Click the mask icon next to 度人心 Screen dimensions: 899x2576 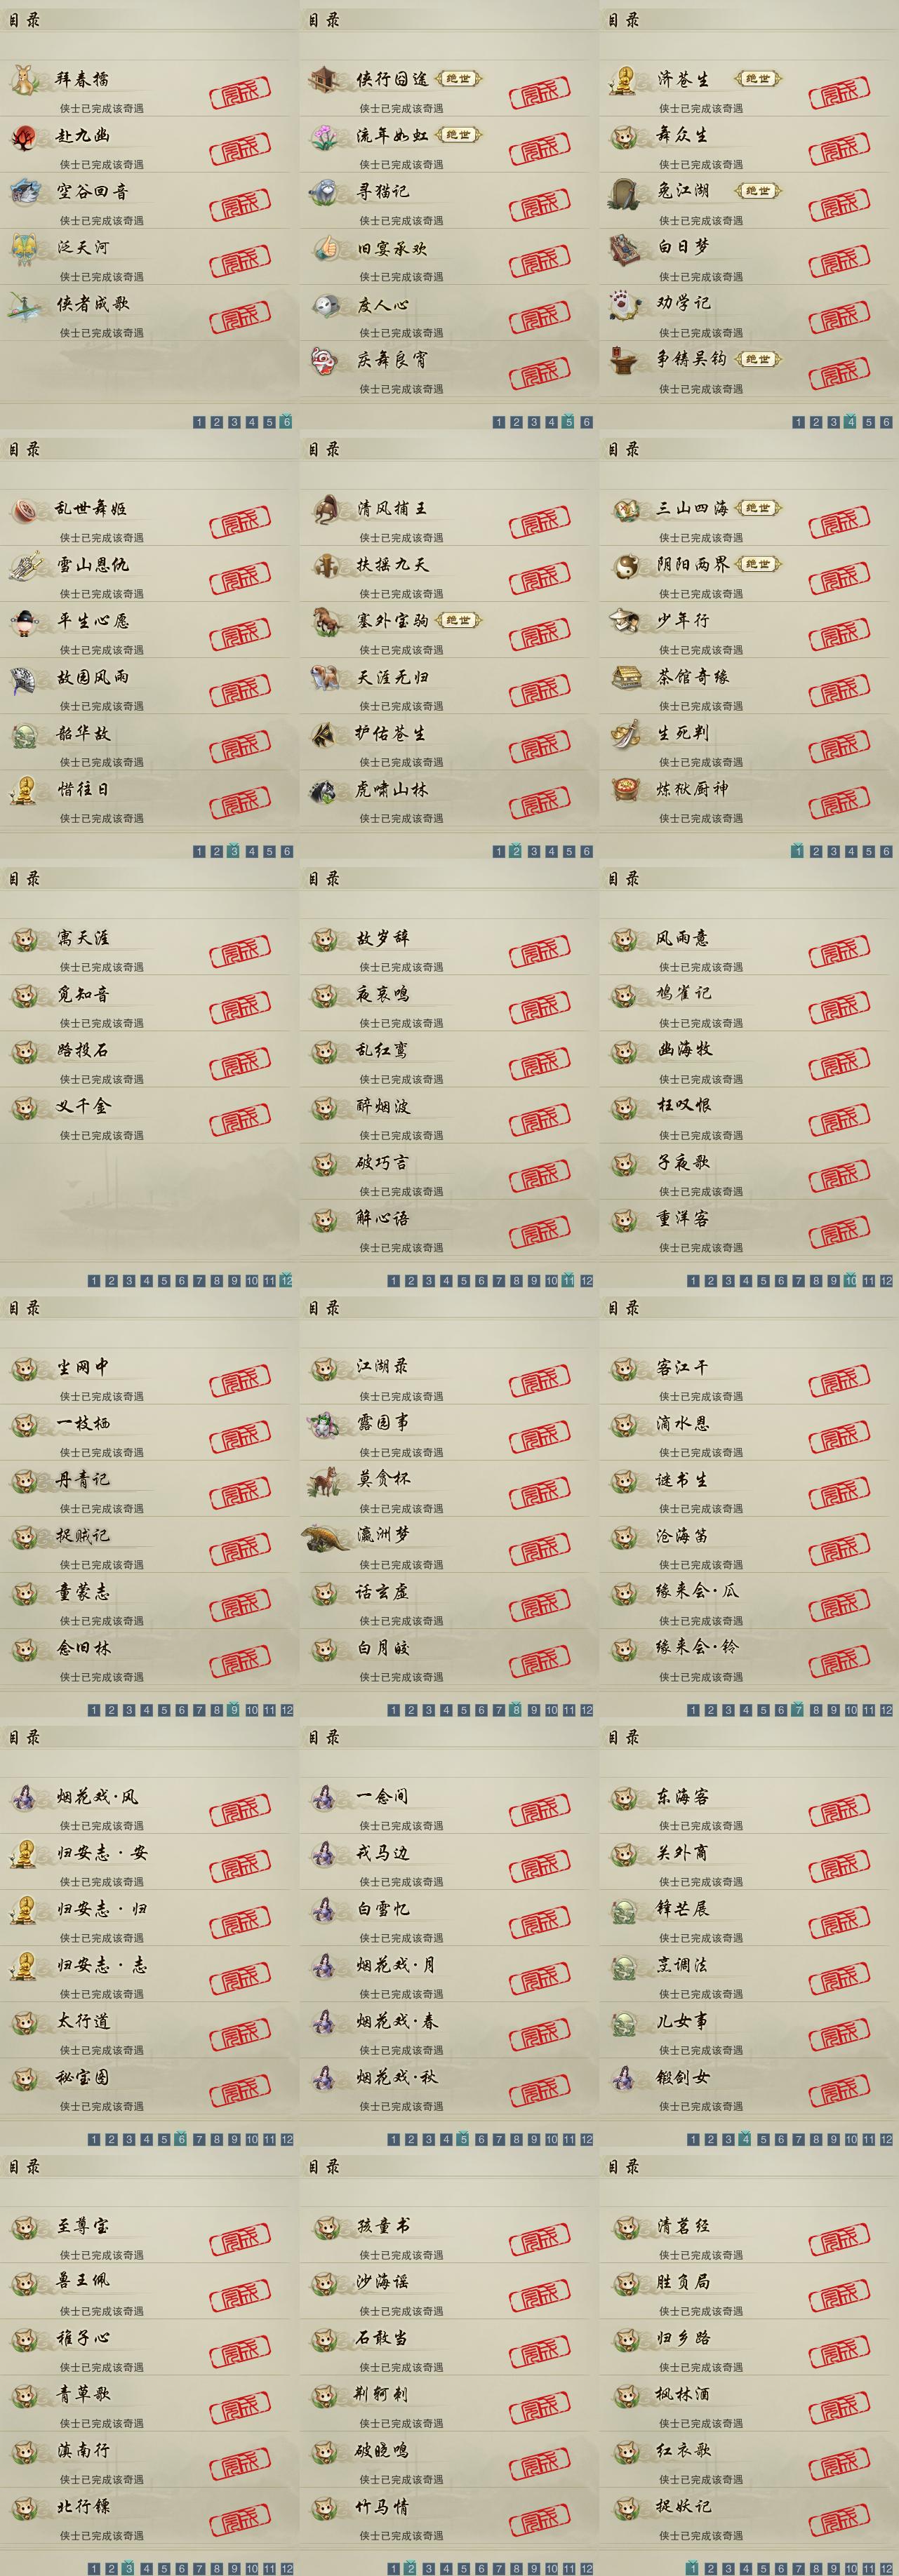pyautogui.click(x=325, y=304)
